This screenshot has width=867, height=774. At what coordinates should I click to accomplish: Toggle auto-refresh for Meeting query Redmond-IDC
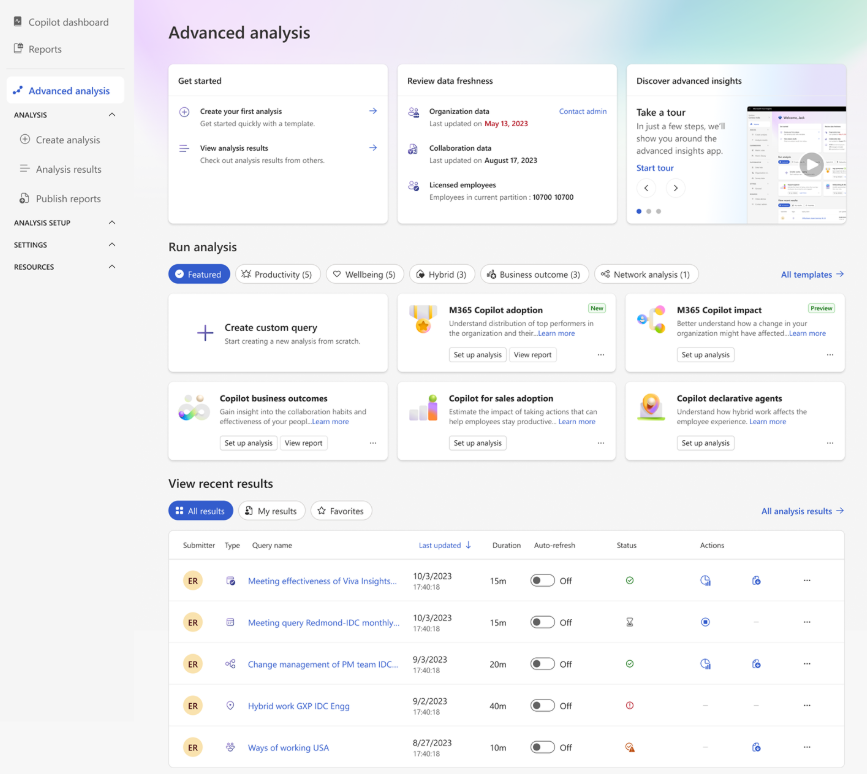(x=542, y=622)
